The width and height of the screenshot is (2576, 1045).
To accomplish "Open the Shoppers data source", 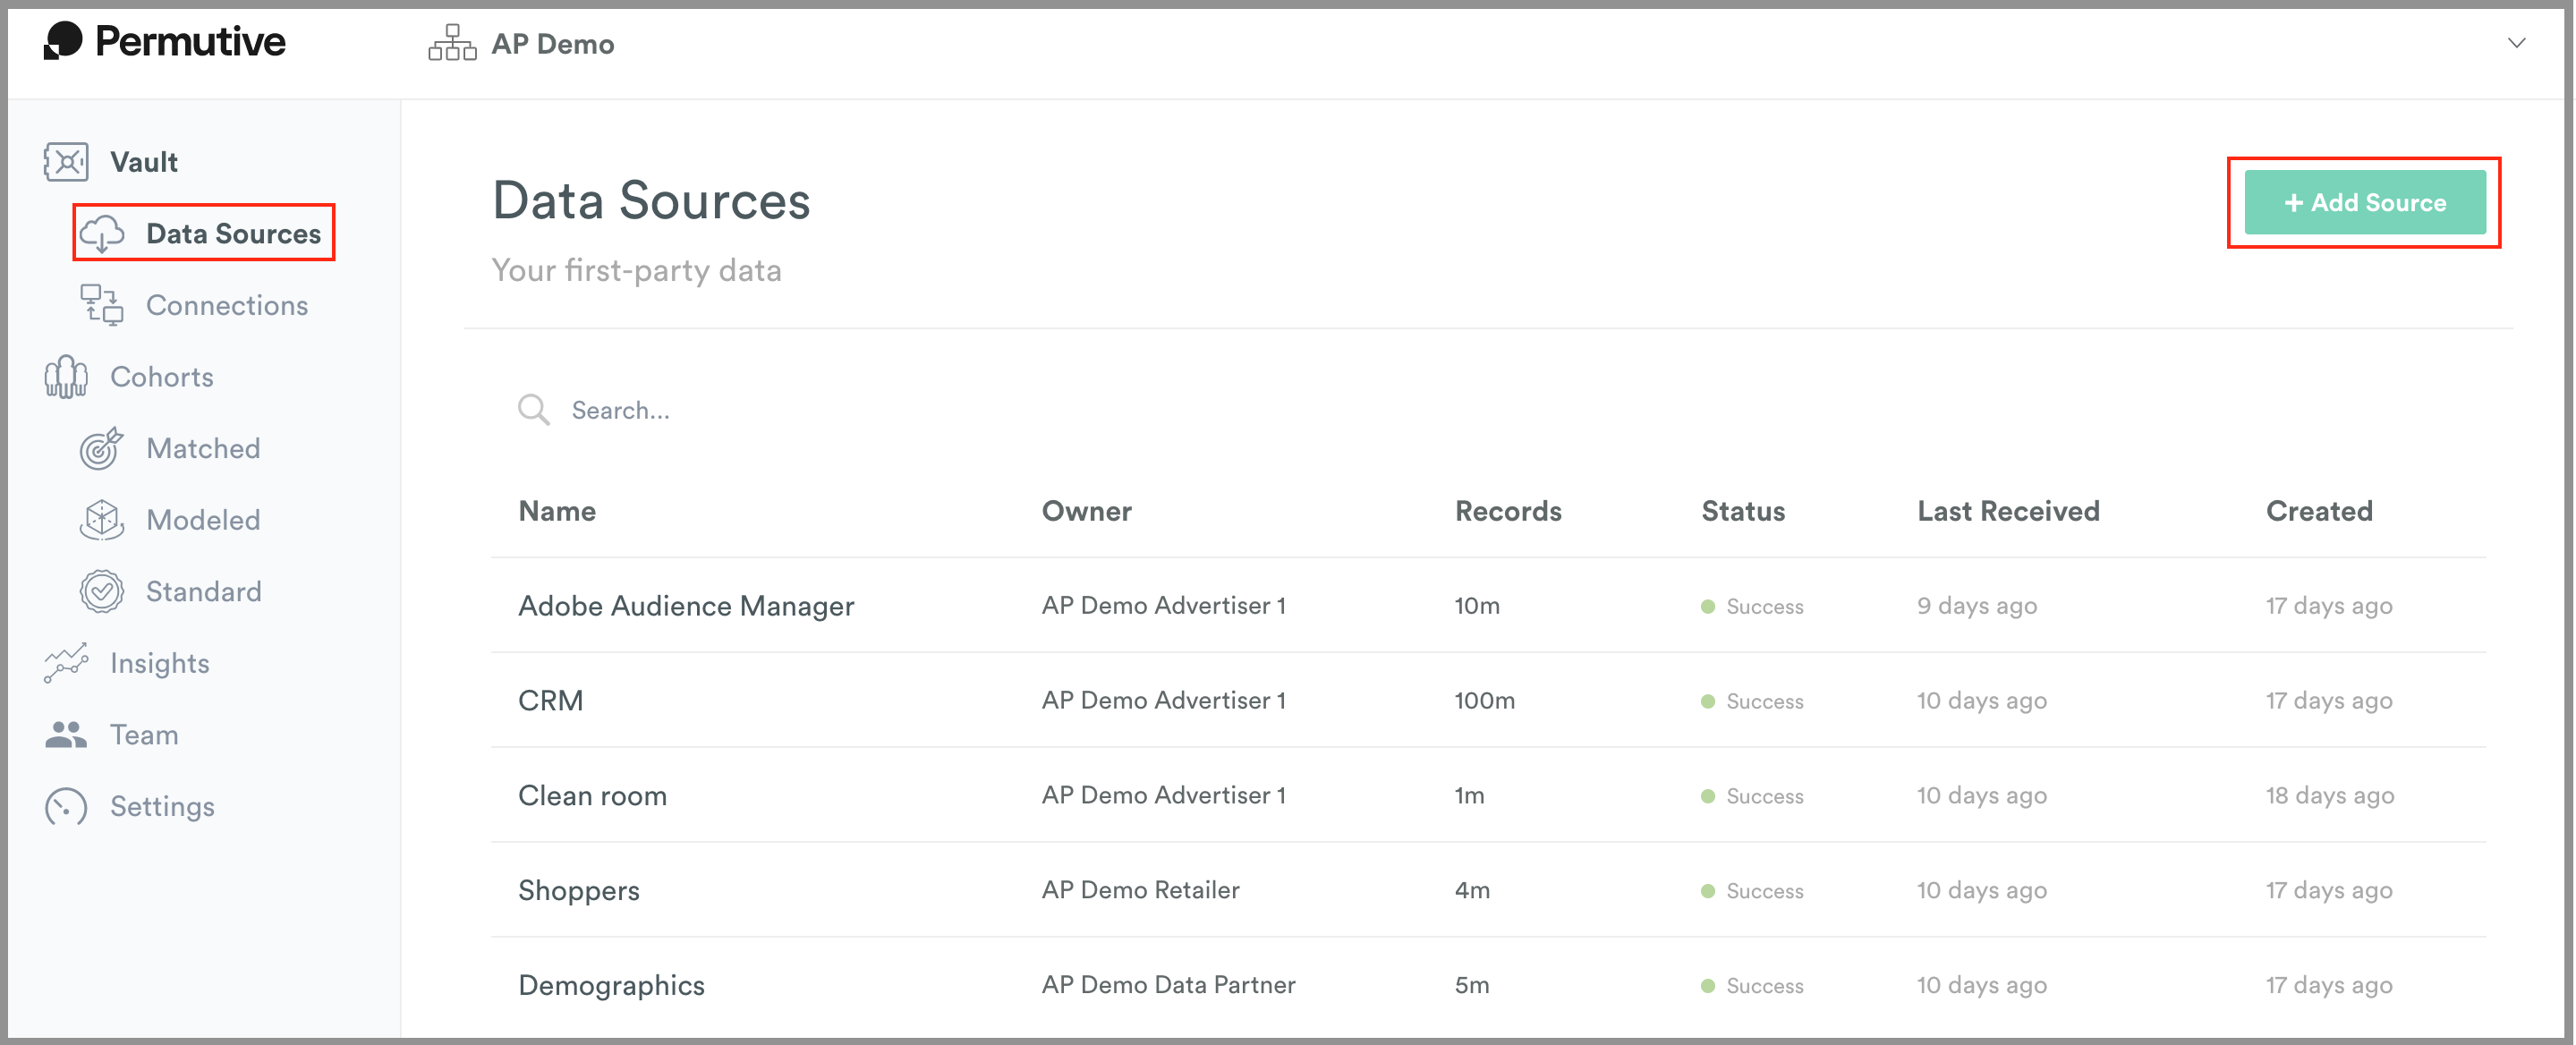I will [579, 890].
